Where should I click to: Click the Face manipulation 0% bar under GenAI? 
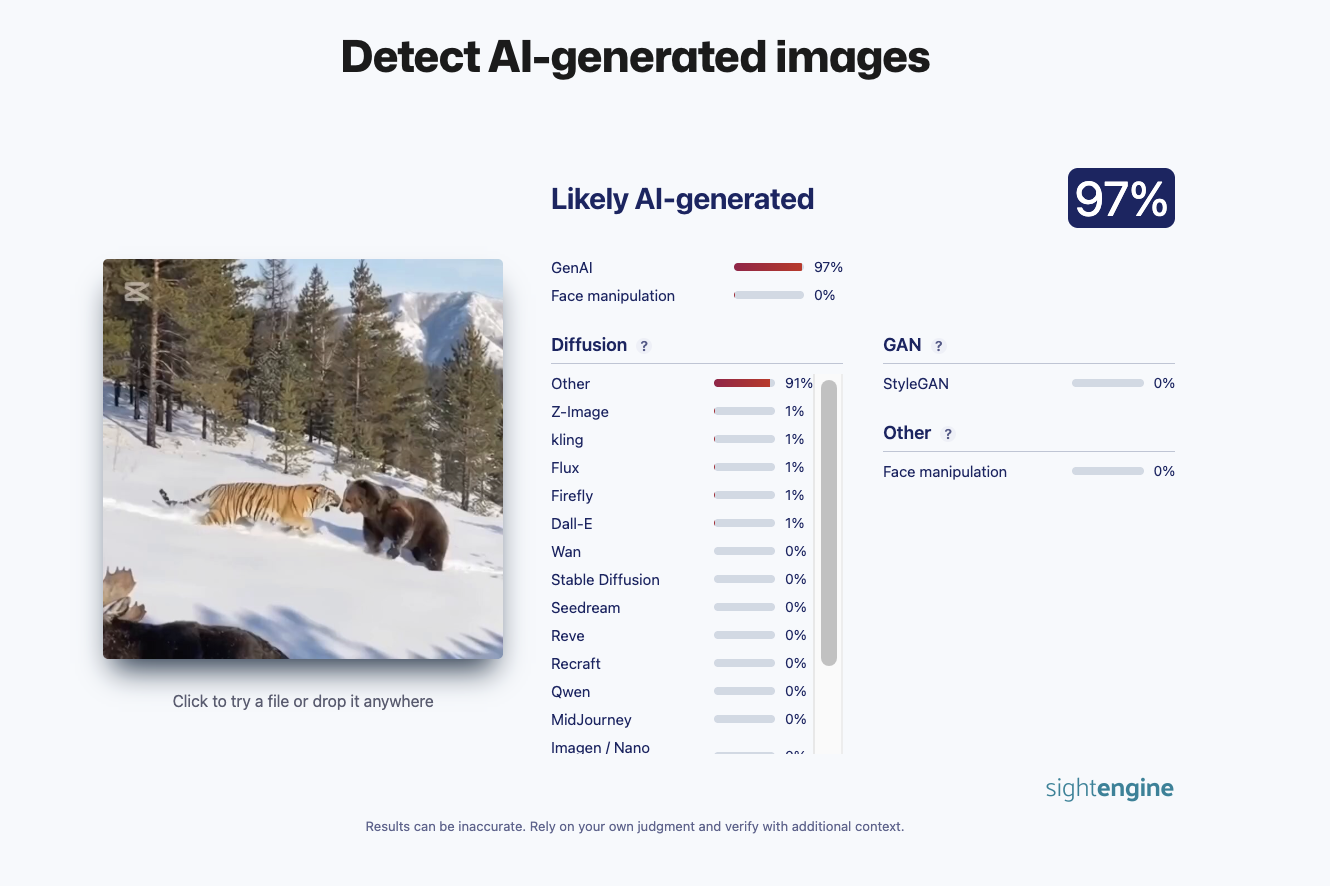point(768,295)
